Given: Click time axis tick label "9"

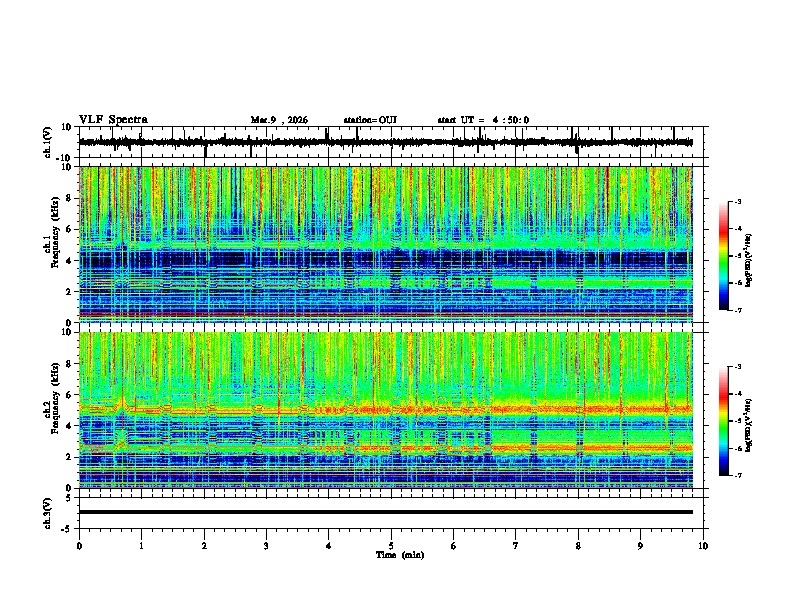Looking at the screenshot, I should [x=640, y=546].
